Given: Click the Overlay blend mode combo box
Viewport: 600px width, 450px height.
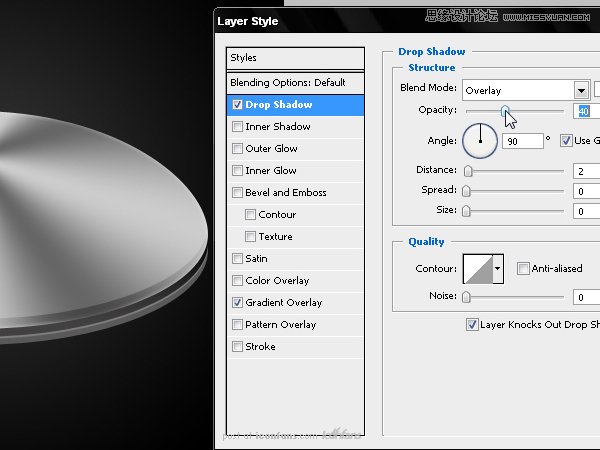Looking at the screenshot, I should tap(526, 91).
